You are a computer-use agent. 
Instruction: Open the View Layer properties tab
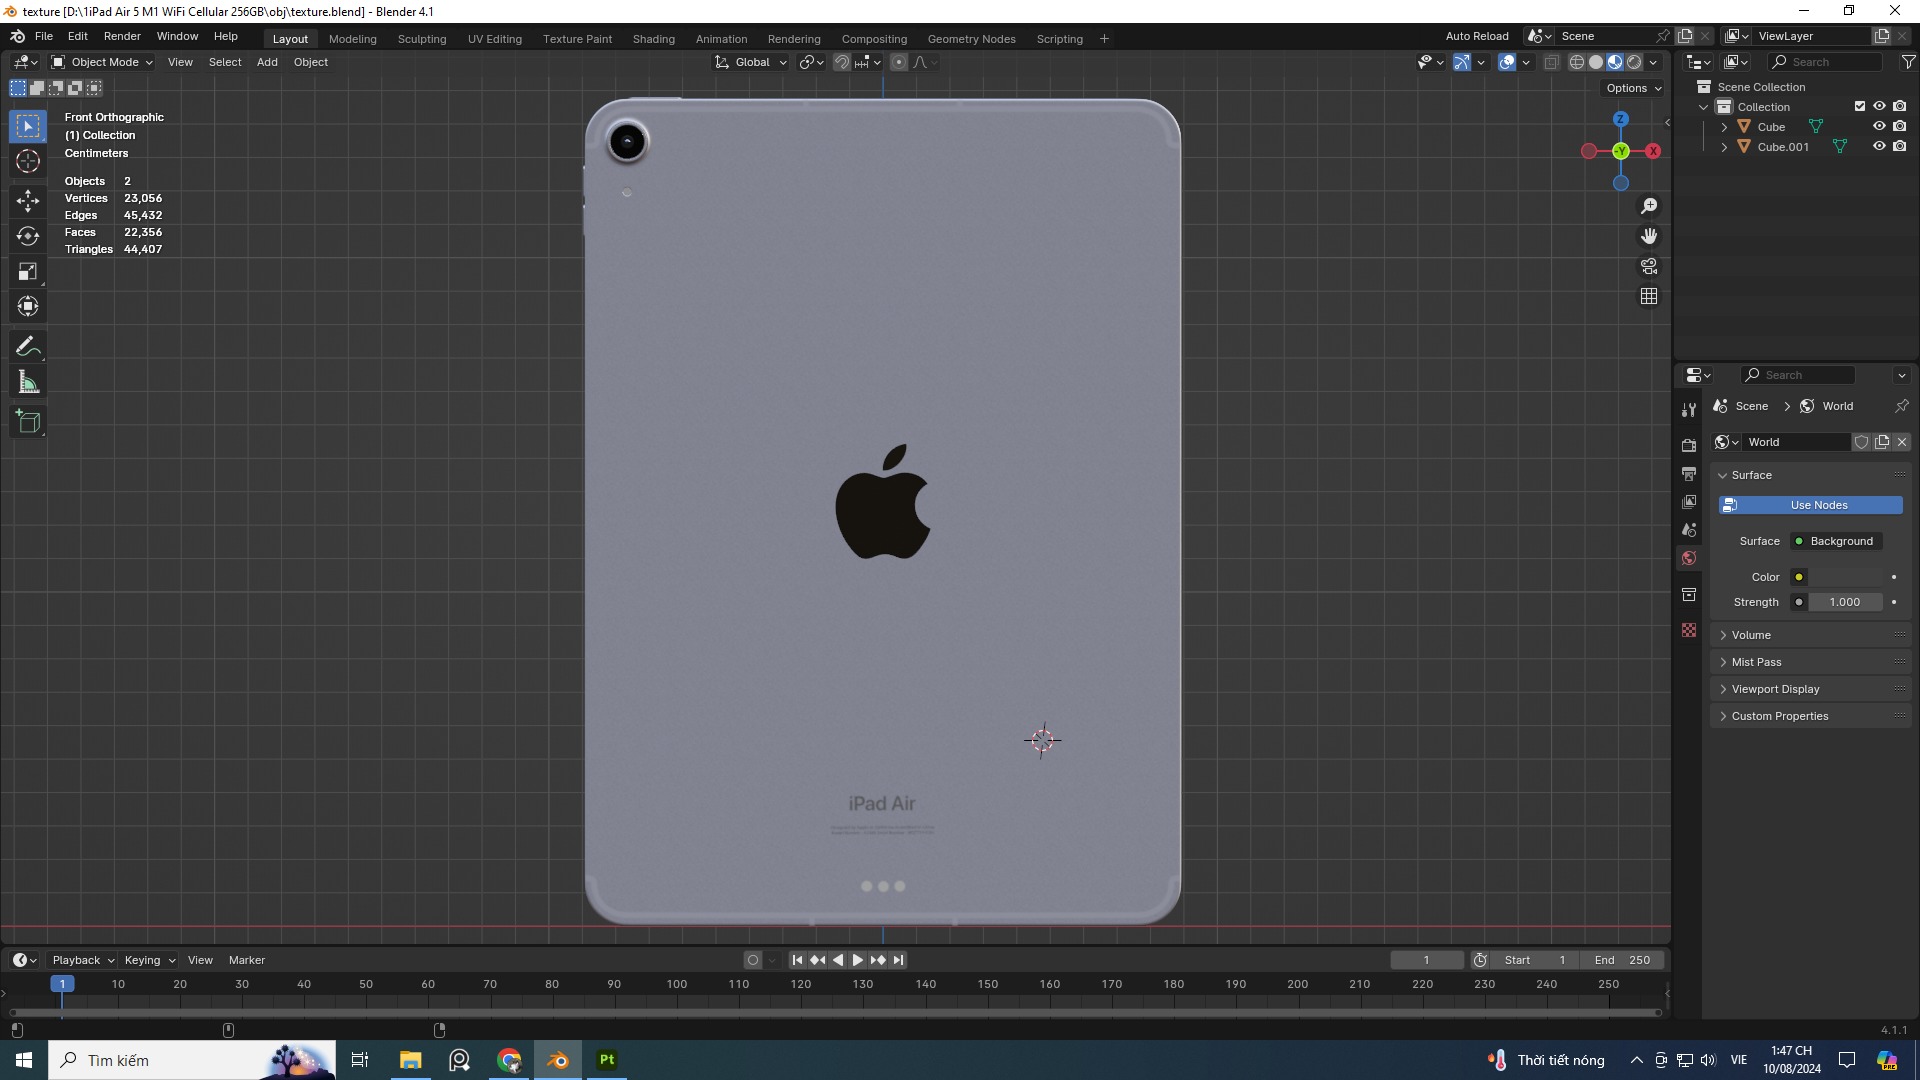1689,501
